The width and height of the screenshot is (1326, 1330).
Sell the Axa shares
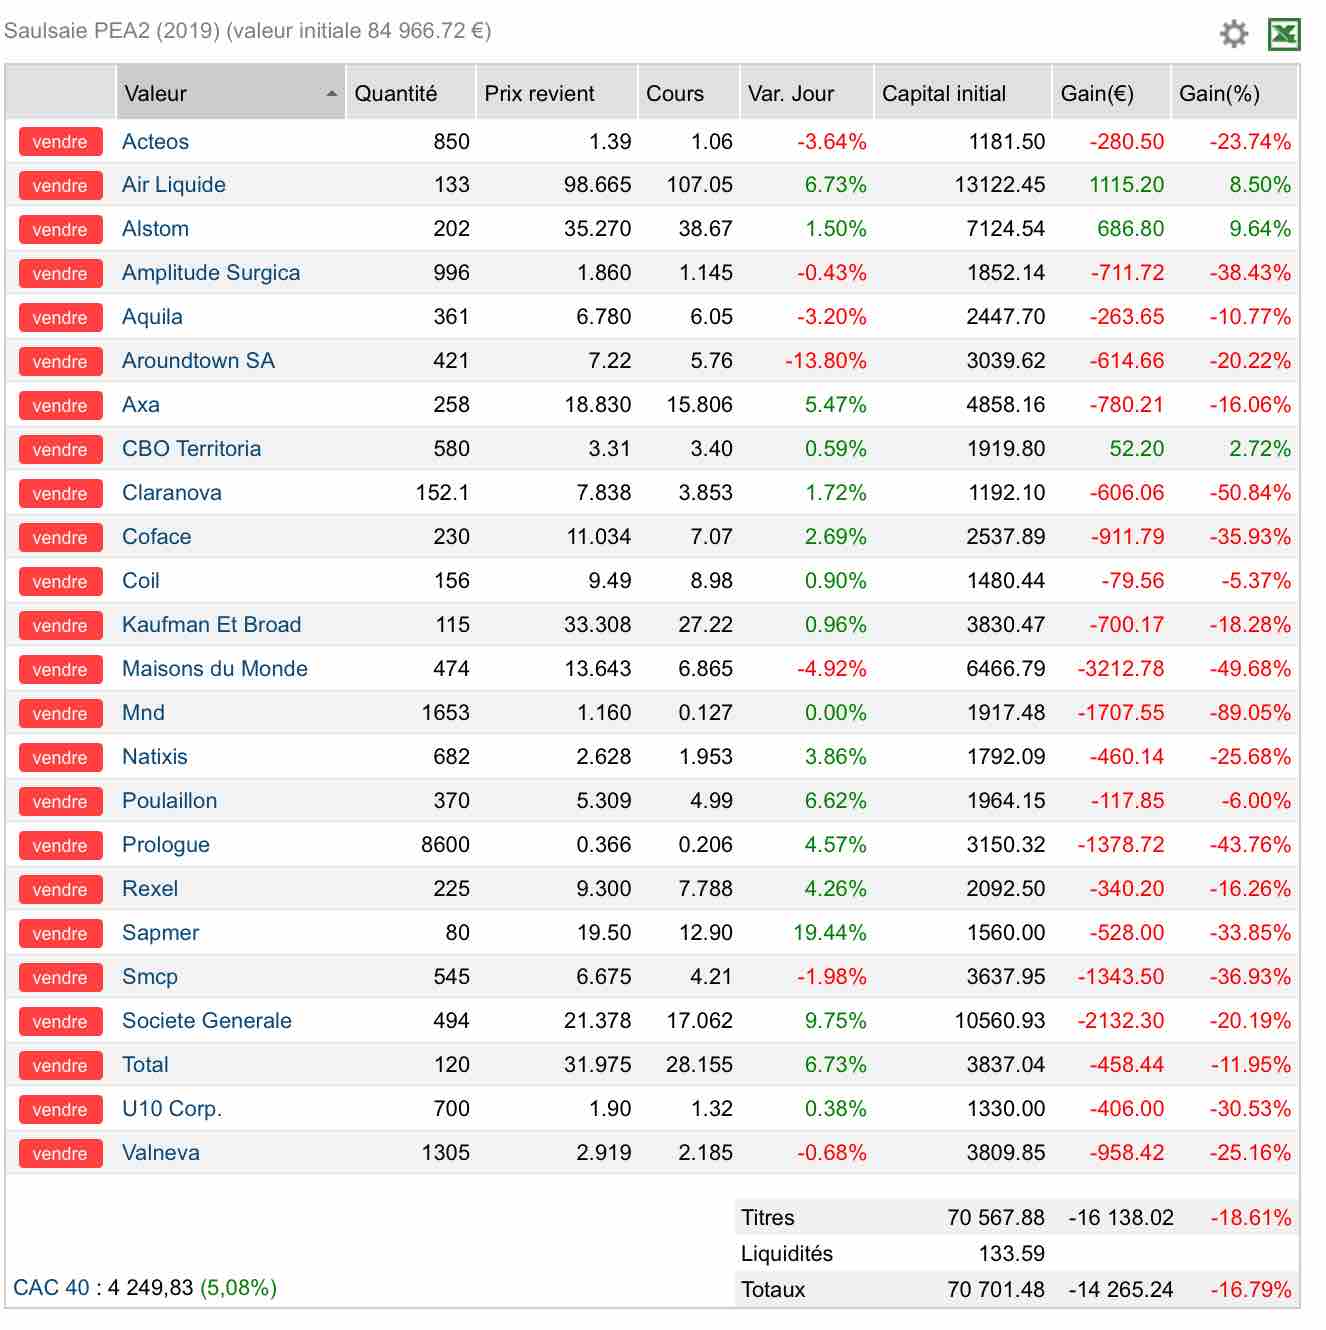point(60,406)
